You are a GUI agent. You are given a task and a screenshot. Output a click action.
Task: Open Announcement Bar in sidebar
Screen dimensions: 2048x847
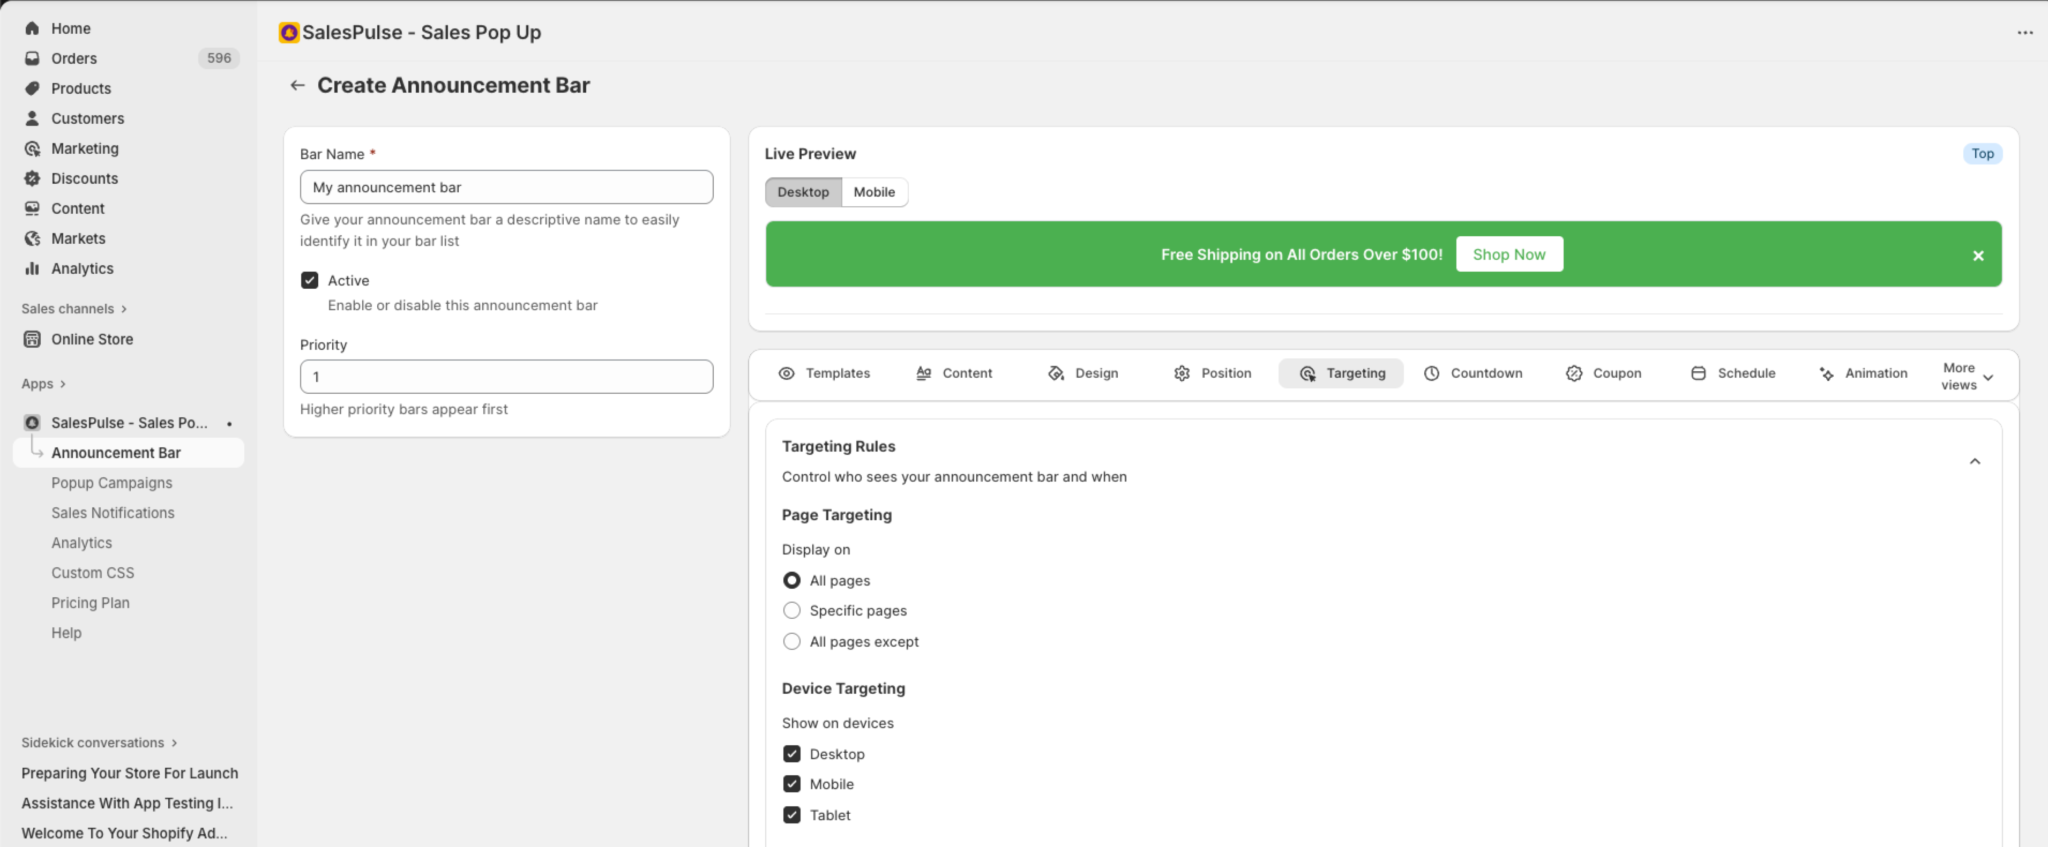[x=128, y=453]
